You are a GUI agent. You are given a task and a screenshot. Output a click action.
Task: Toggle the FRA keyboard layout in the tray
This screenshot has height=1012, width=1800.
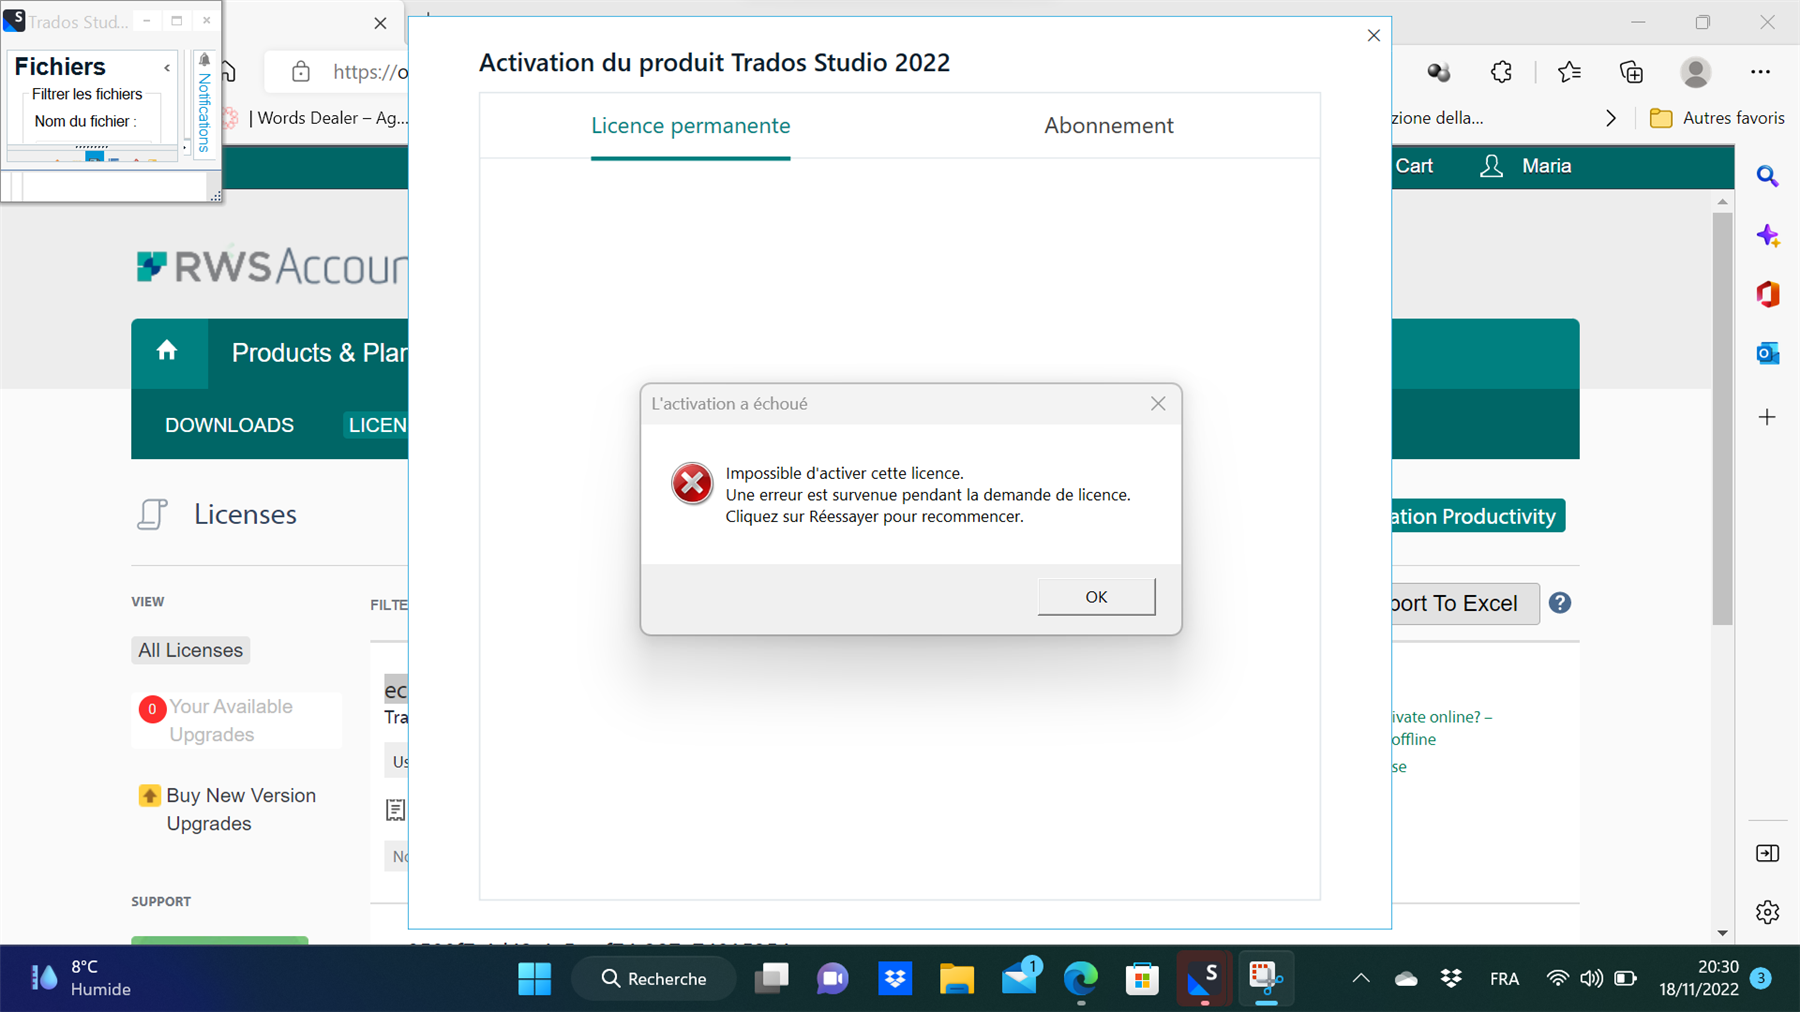click(1504, 978)
